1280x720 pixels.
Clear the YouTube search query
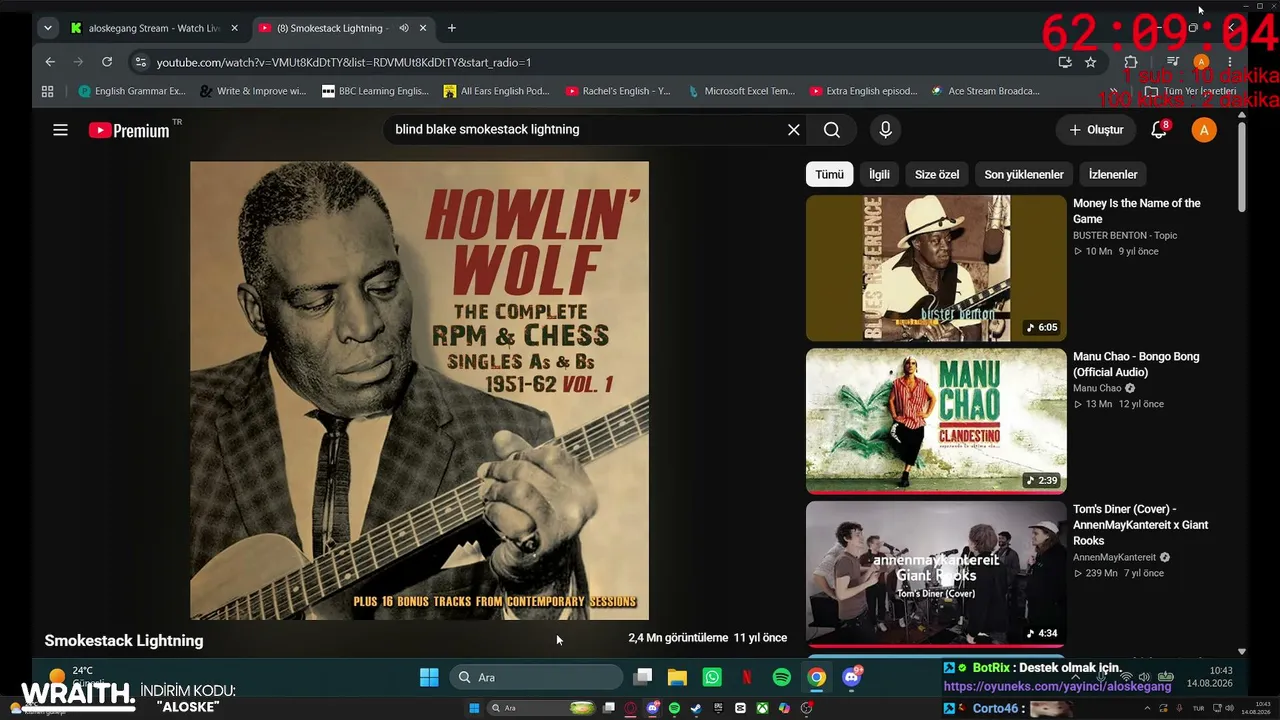(794, 130)
